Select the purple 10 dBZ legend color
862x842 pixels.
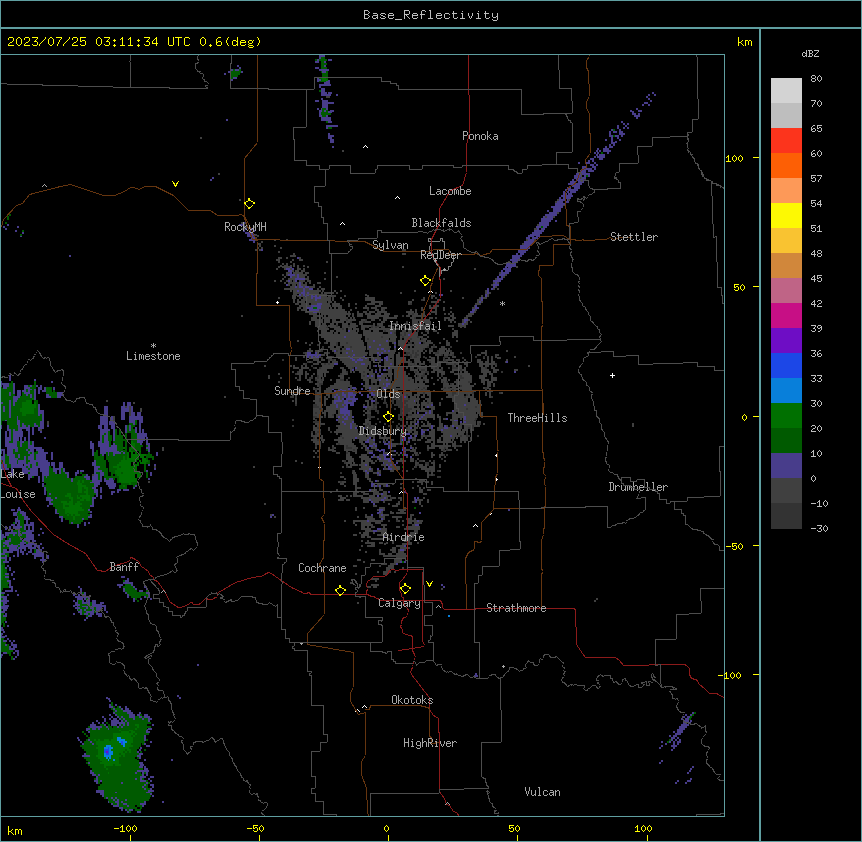pyautogui.click(x=786, y=466)
